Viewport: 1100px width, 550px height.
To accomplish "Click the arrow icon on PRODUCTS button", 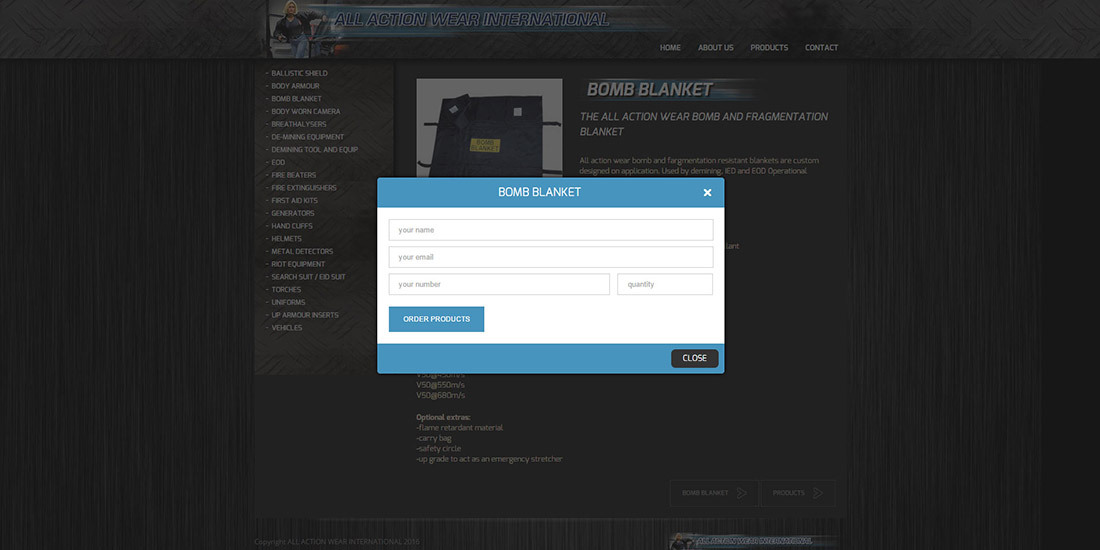I will 817,493.
